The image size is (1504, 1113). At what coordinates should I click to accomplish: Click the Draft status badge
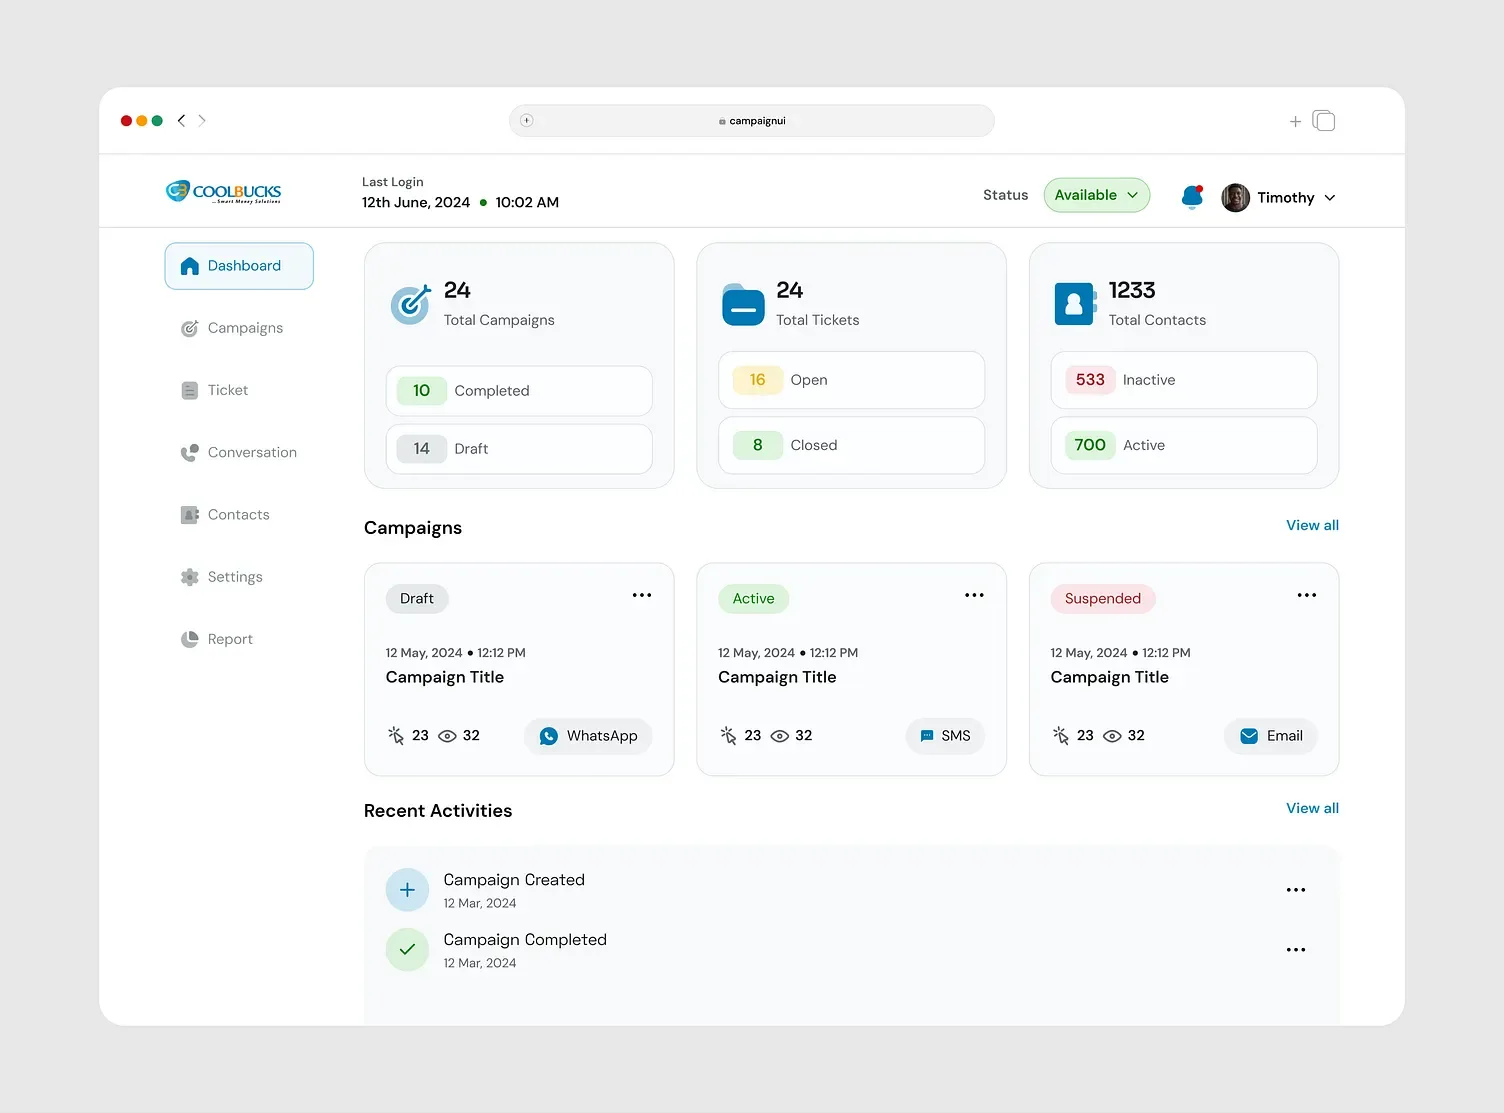pyautogui.click(x=417, y=599)
